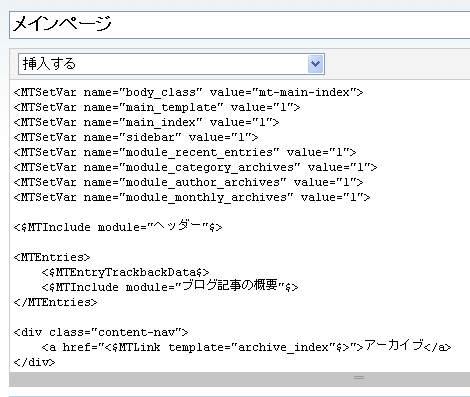Image resolution: width=470 pixels, height=397 pixels.
Task: Click the メインページ template name field
Action: point(239,25)
